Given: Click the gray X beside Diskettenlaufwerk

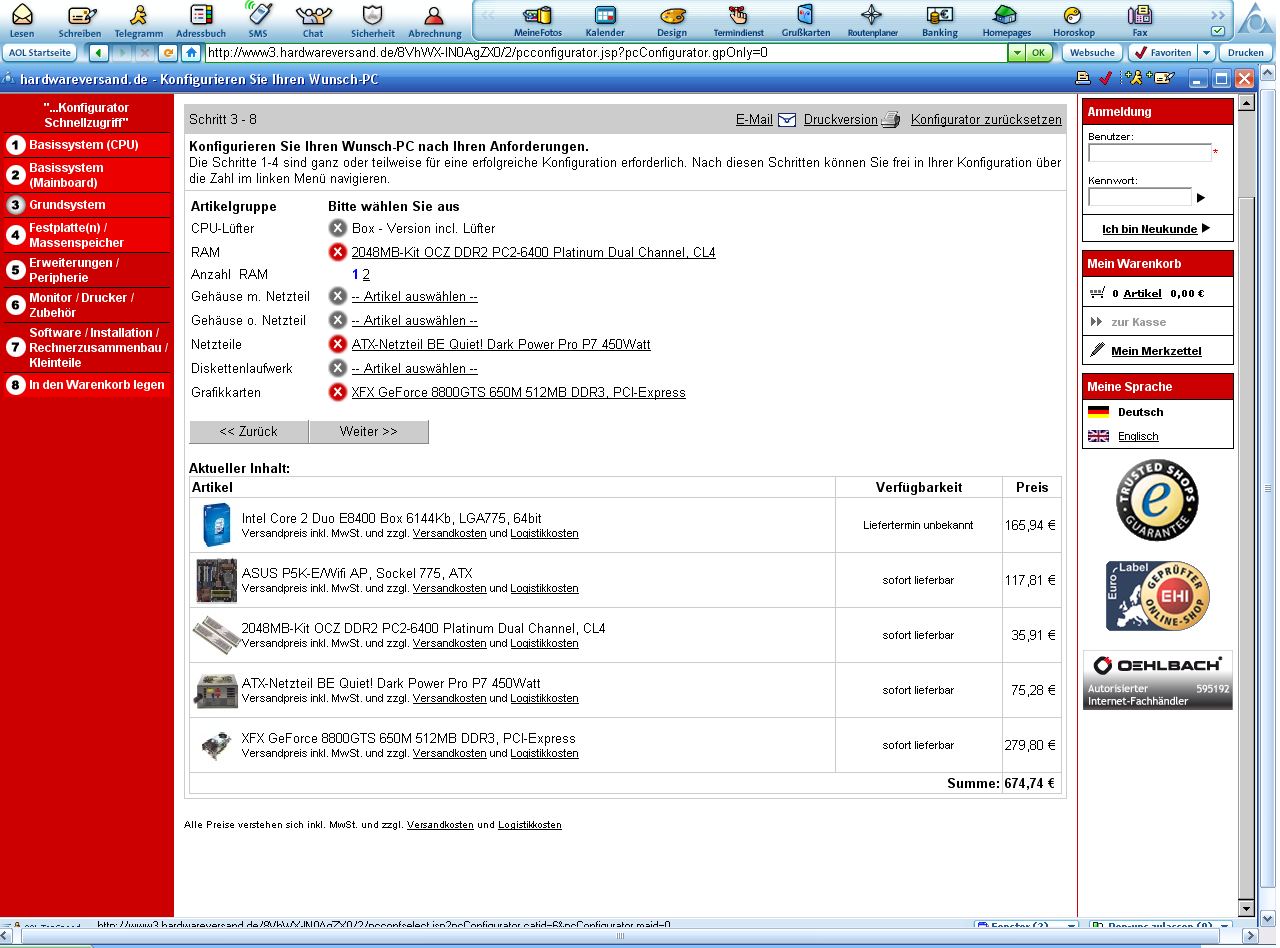Looking at the screenshot, I should coord(338,368).
